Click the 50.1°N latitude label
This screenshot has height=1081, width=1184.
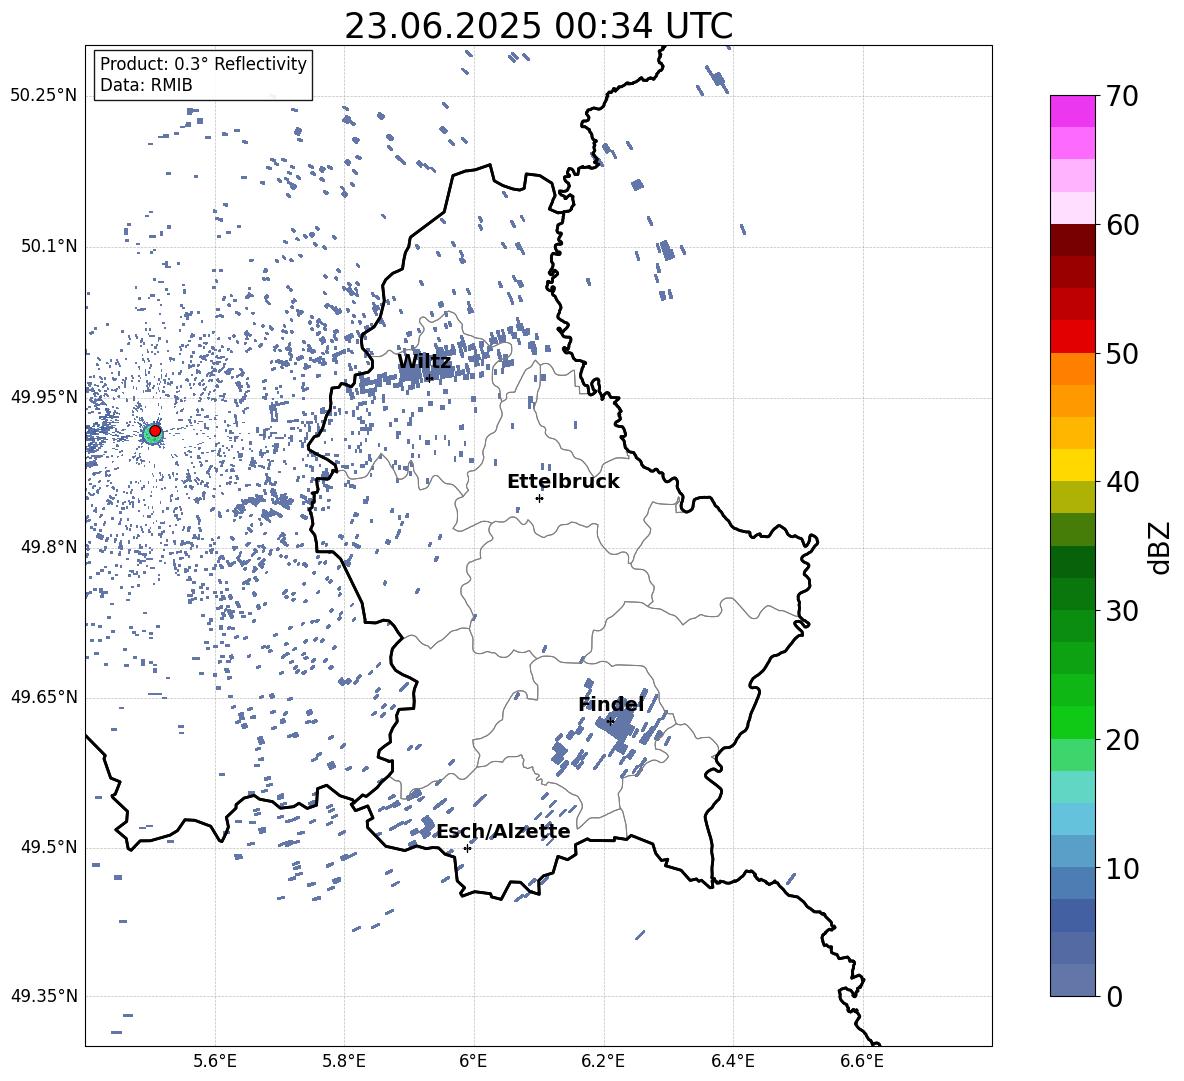(50, 246)
